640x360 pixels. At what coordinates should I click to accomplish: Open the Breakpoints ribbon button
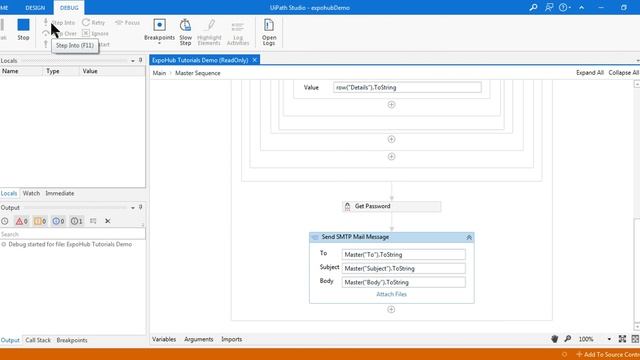click(159, 31)
